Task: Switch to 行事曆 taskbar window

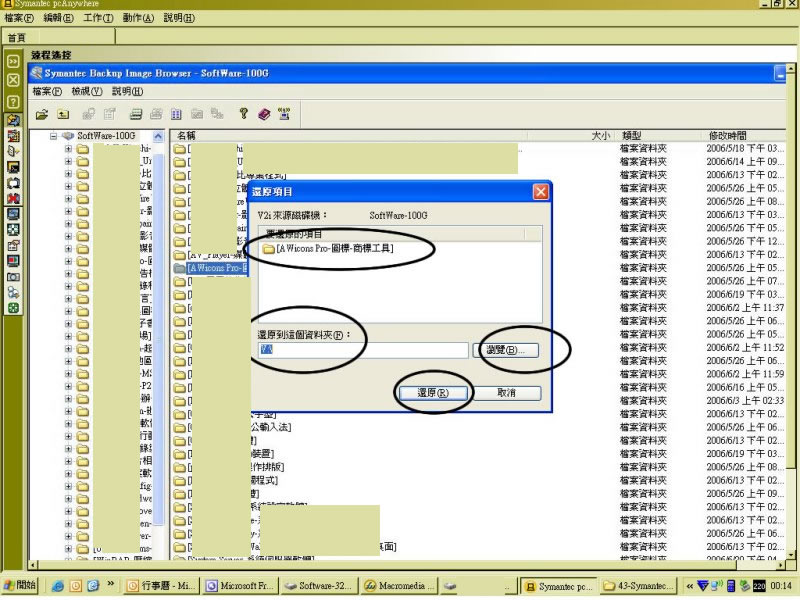Action: (x=161, y=586)
